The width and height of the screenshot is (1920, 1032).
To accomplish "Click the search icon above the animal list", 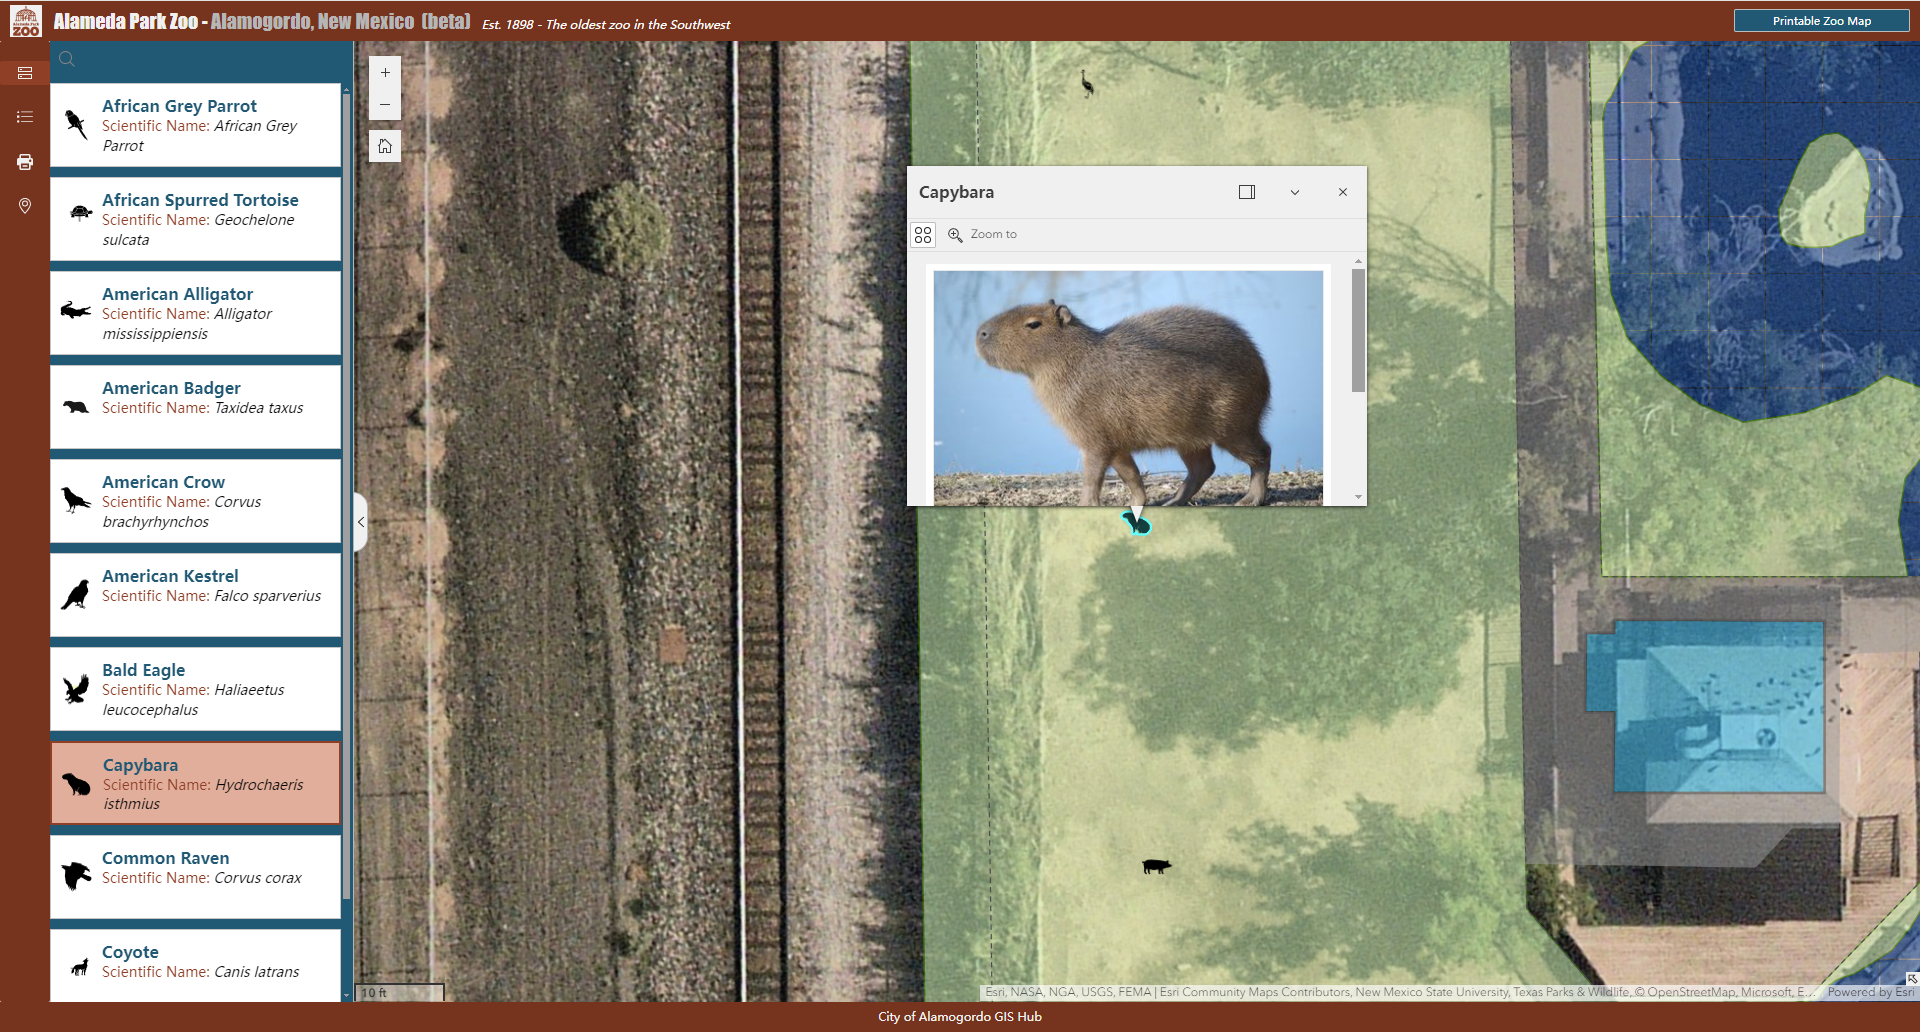I will (x=66, y=59).
